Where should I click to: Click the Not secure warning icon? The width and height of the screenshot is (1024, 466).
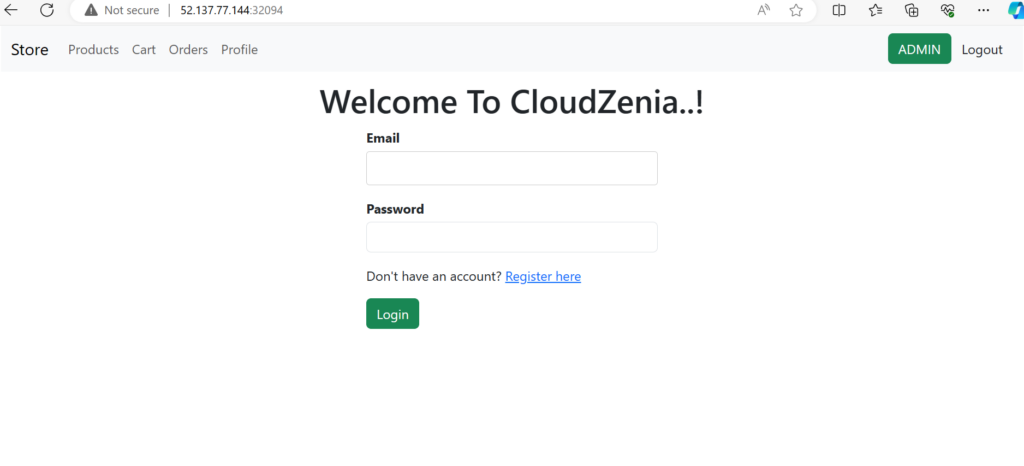(91, 10)
